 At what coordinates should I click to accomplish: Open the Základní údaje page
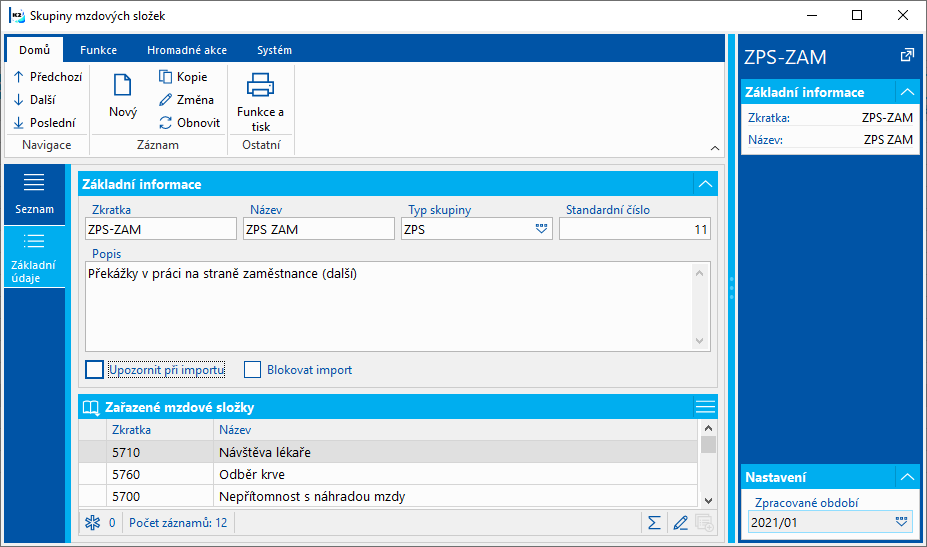click(34, 257)
